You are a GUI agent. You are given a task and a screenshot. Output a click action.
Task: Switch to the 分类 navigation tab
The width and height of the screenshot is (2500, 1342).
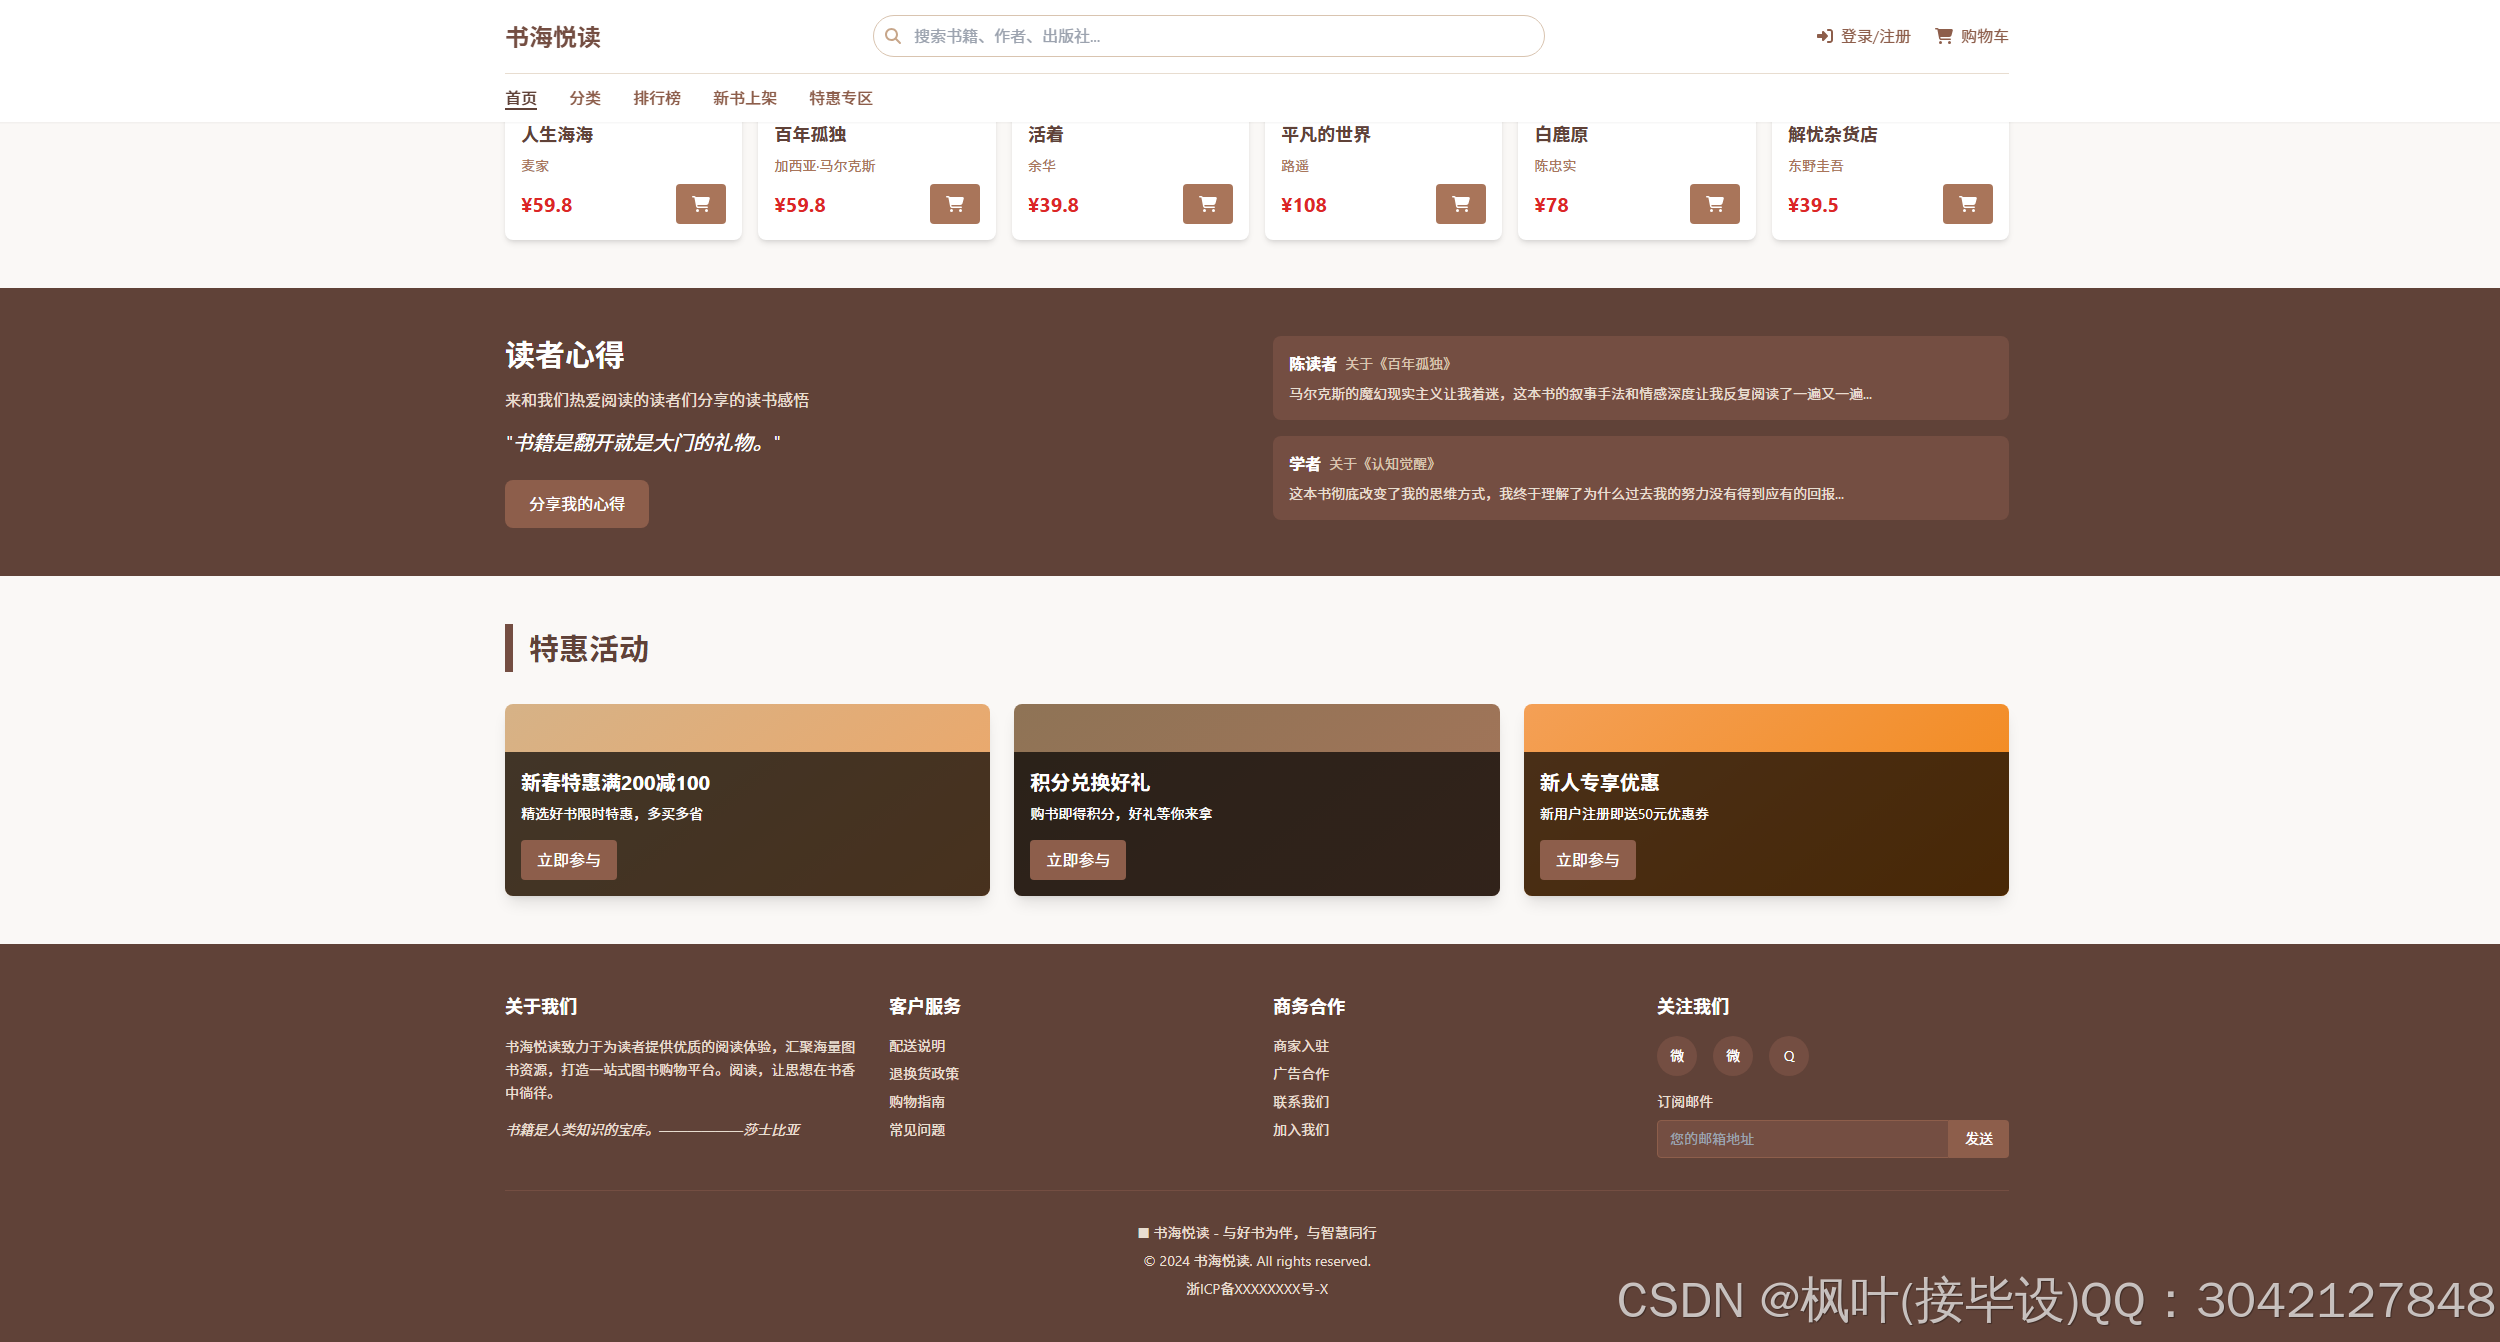tap(585, 98)
